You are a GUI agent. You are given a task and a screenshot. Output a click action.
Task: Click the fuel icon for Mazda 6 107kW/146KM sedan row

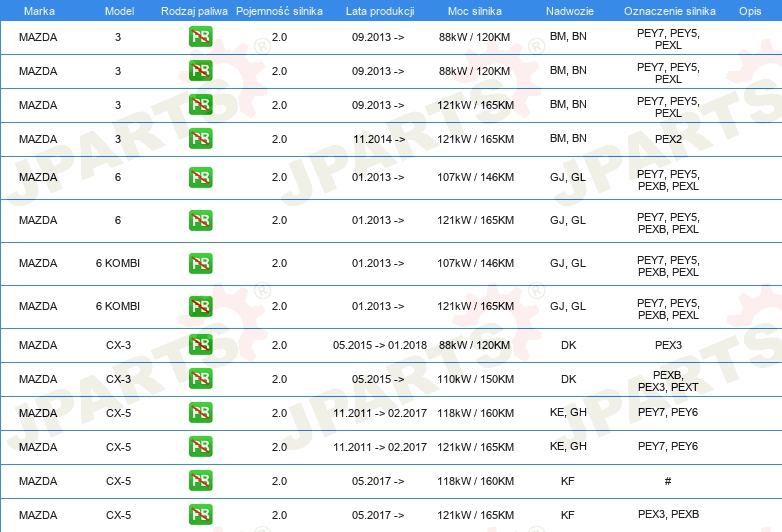pyautogui.click(x=200, y=177)
